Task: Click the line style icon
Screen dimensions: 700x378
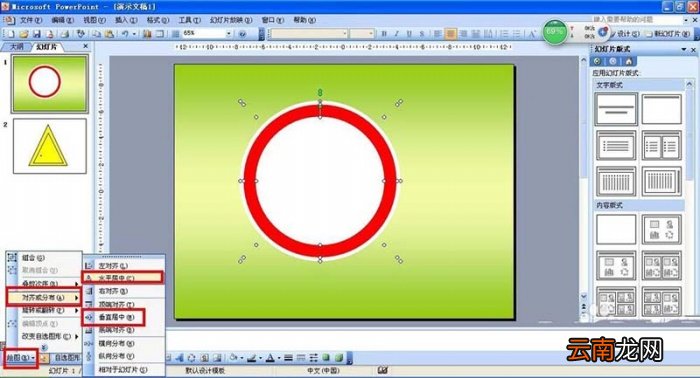Action: tap(289, 358)
